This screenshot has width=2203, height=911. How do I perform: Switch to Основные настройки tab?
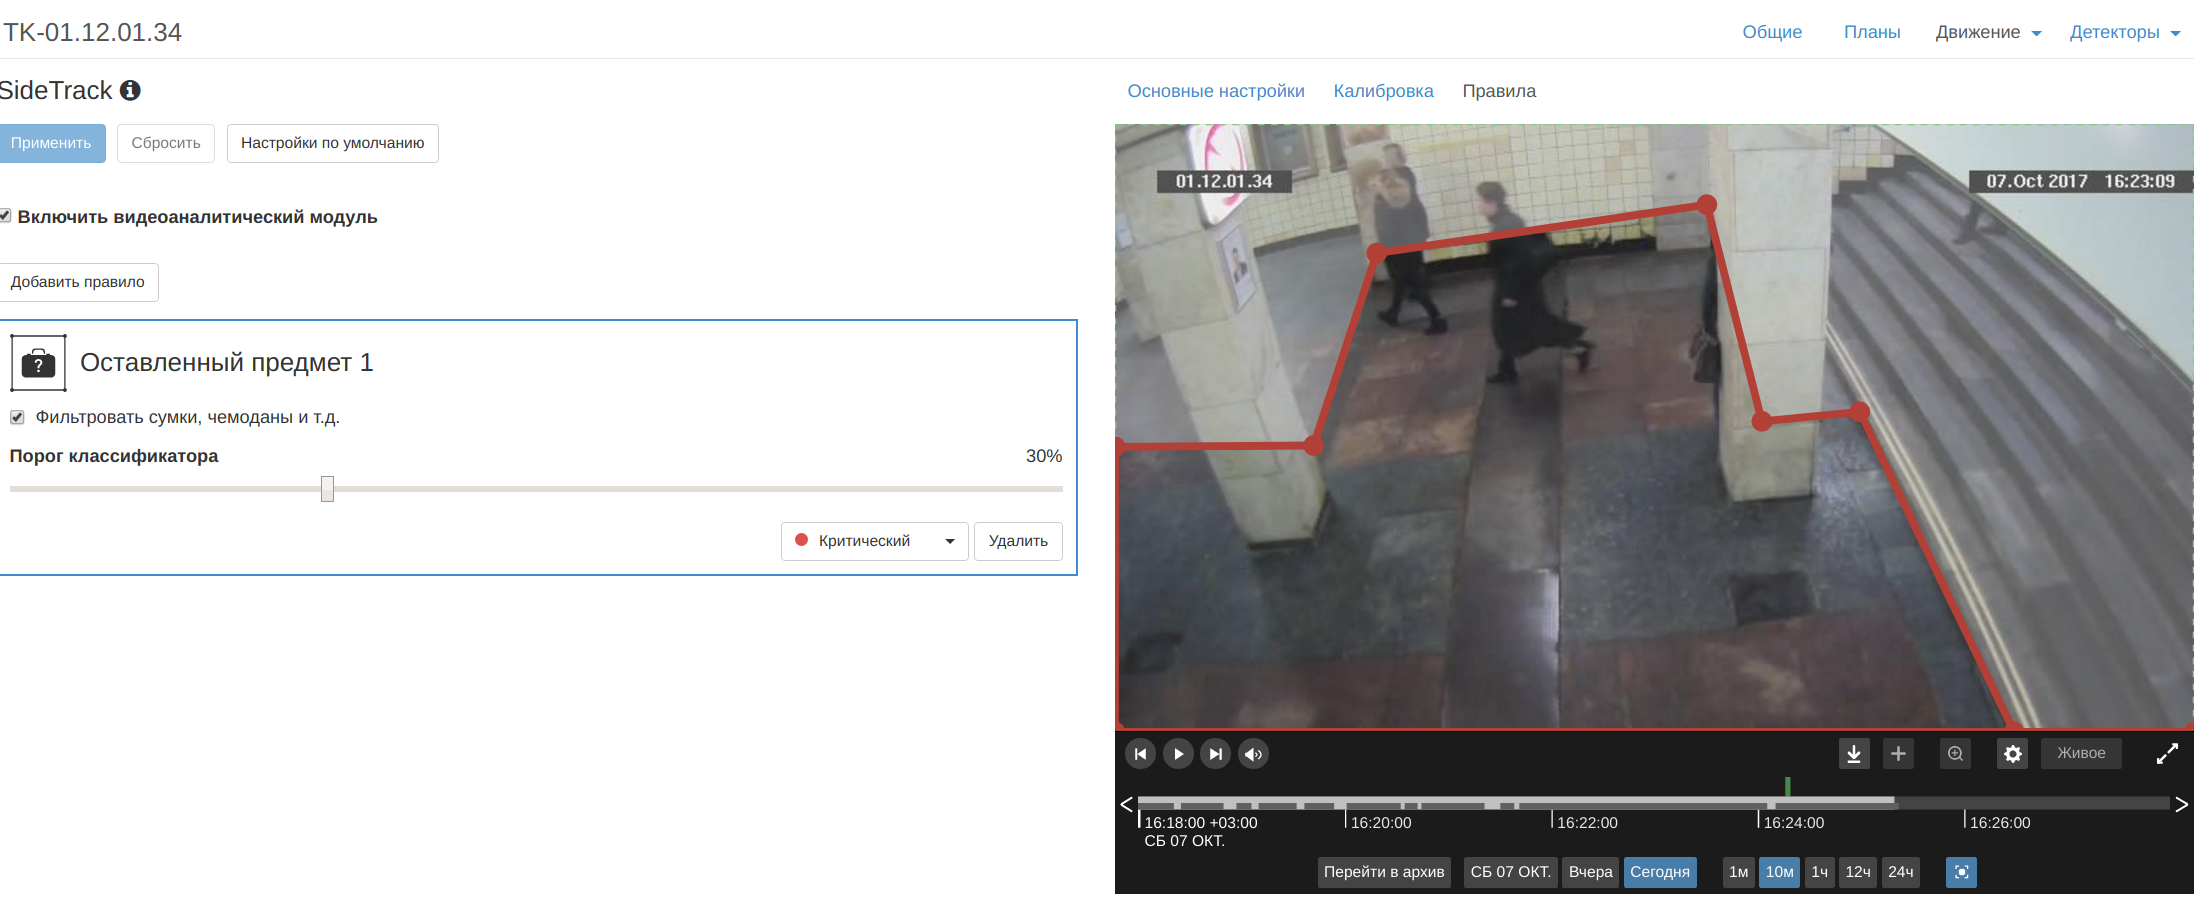1216,91
